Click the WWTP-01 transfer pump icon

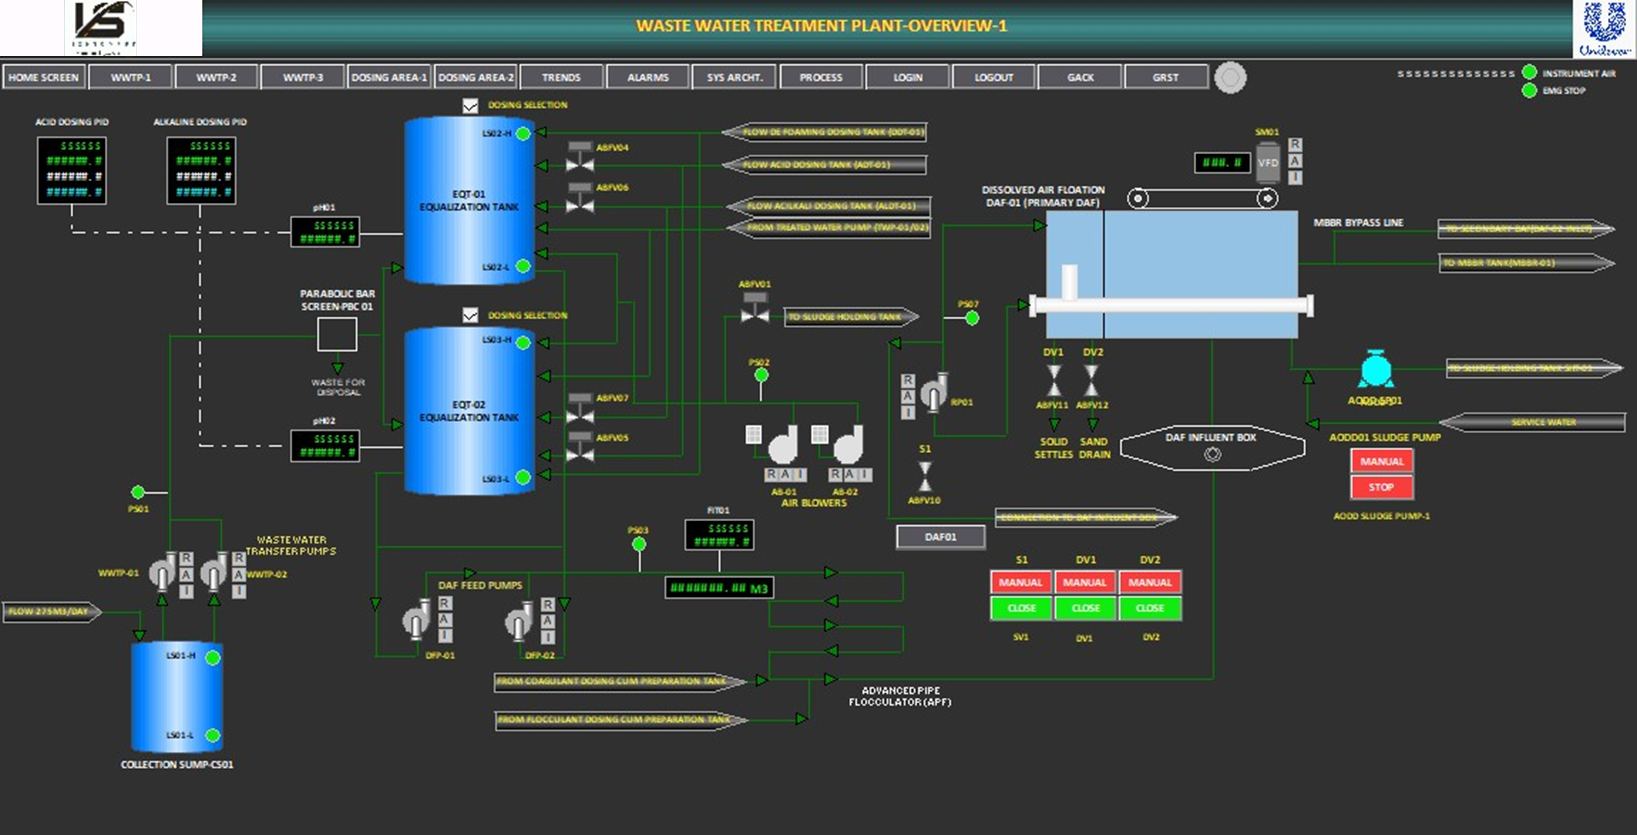pyautogui.click(x=162, y=574)
